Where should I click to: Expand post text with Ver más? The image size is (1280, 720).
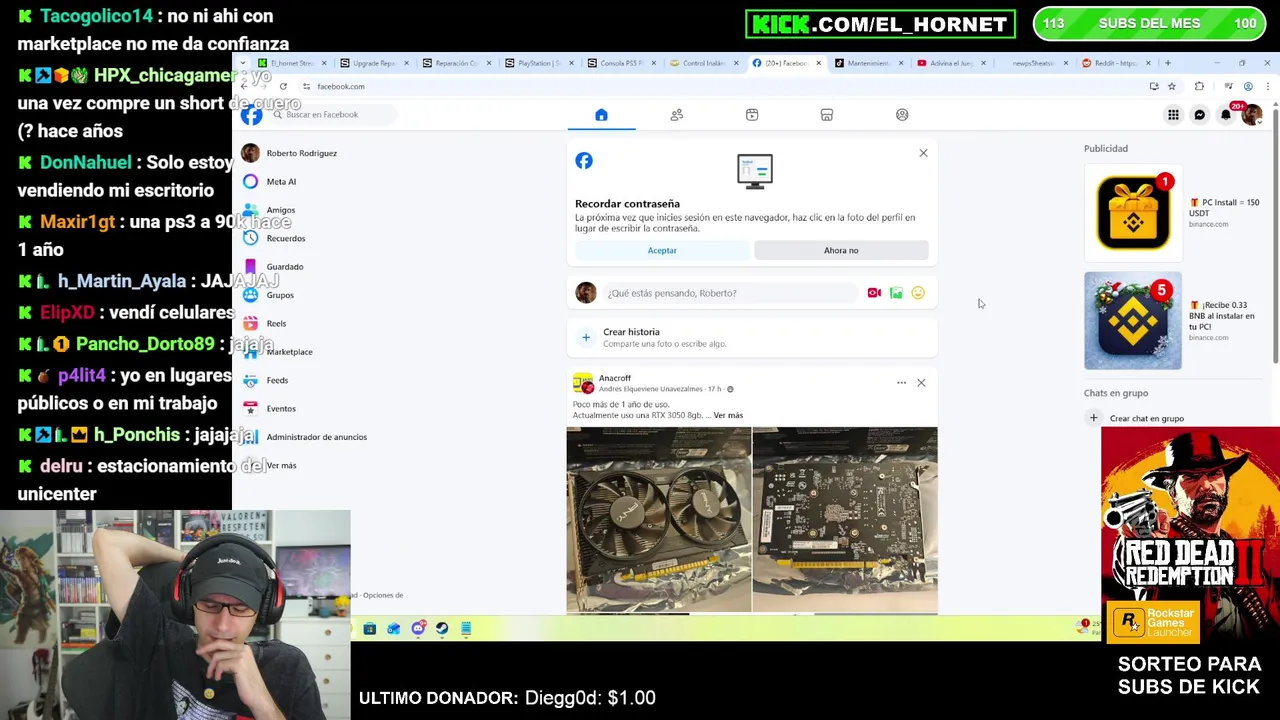[728, 415]
